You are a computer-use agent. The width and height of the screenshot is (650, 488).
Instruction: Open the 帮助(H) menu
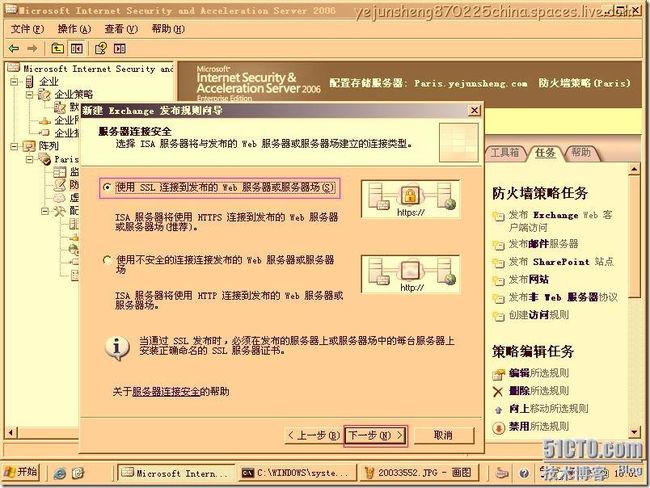tap(168, 29)
